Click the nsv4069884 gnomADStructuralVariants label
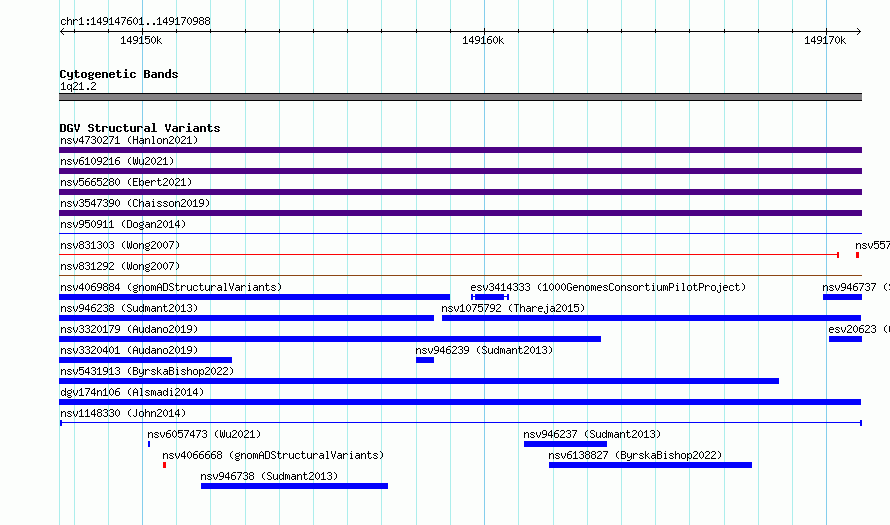Image resolution: width=890 pixels, height=525 pixels. point(171,287)
